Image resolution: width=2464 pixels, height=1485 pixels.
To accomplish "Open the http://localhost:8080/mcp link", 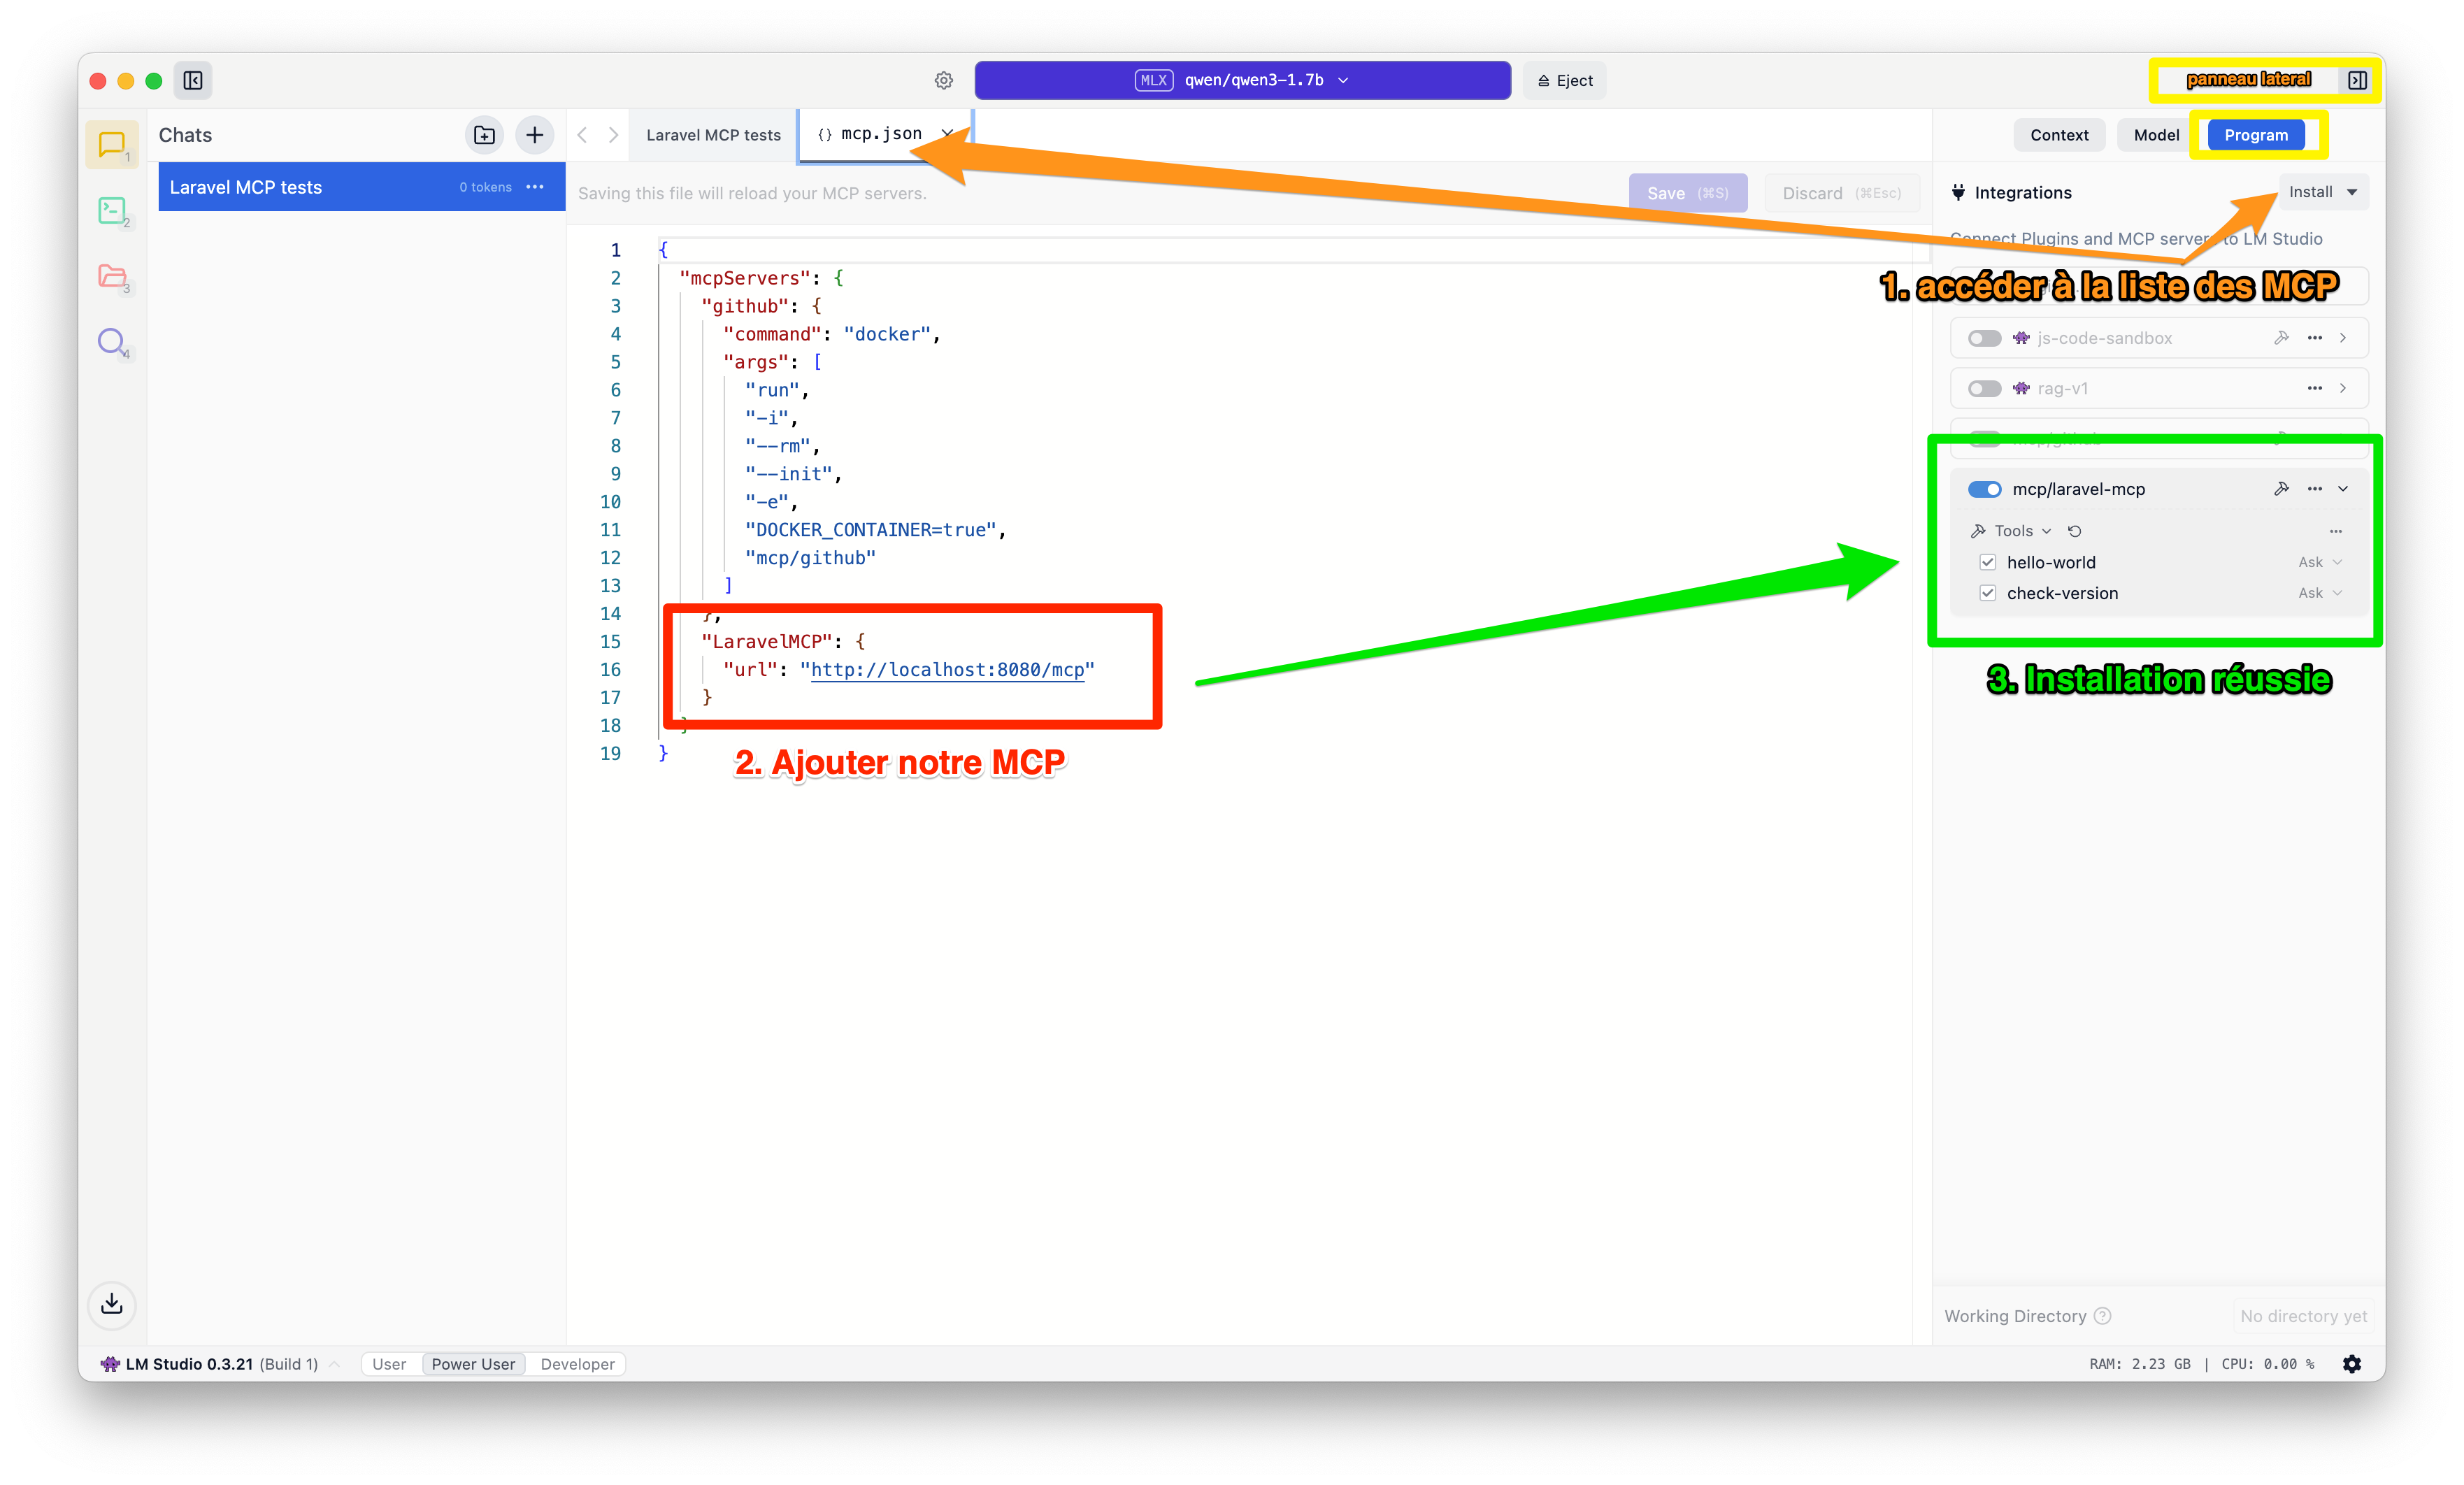I will coord(947,669).
